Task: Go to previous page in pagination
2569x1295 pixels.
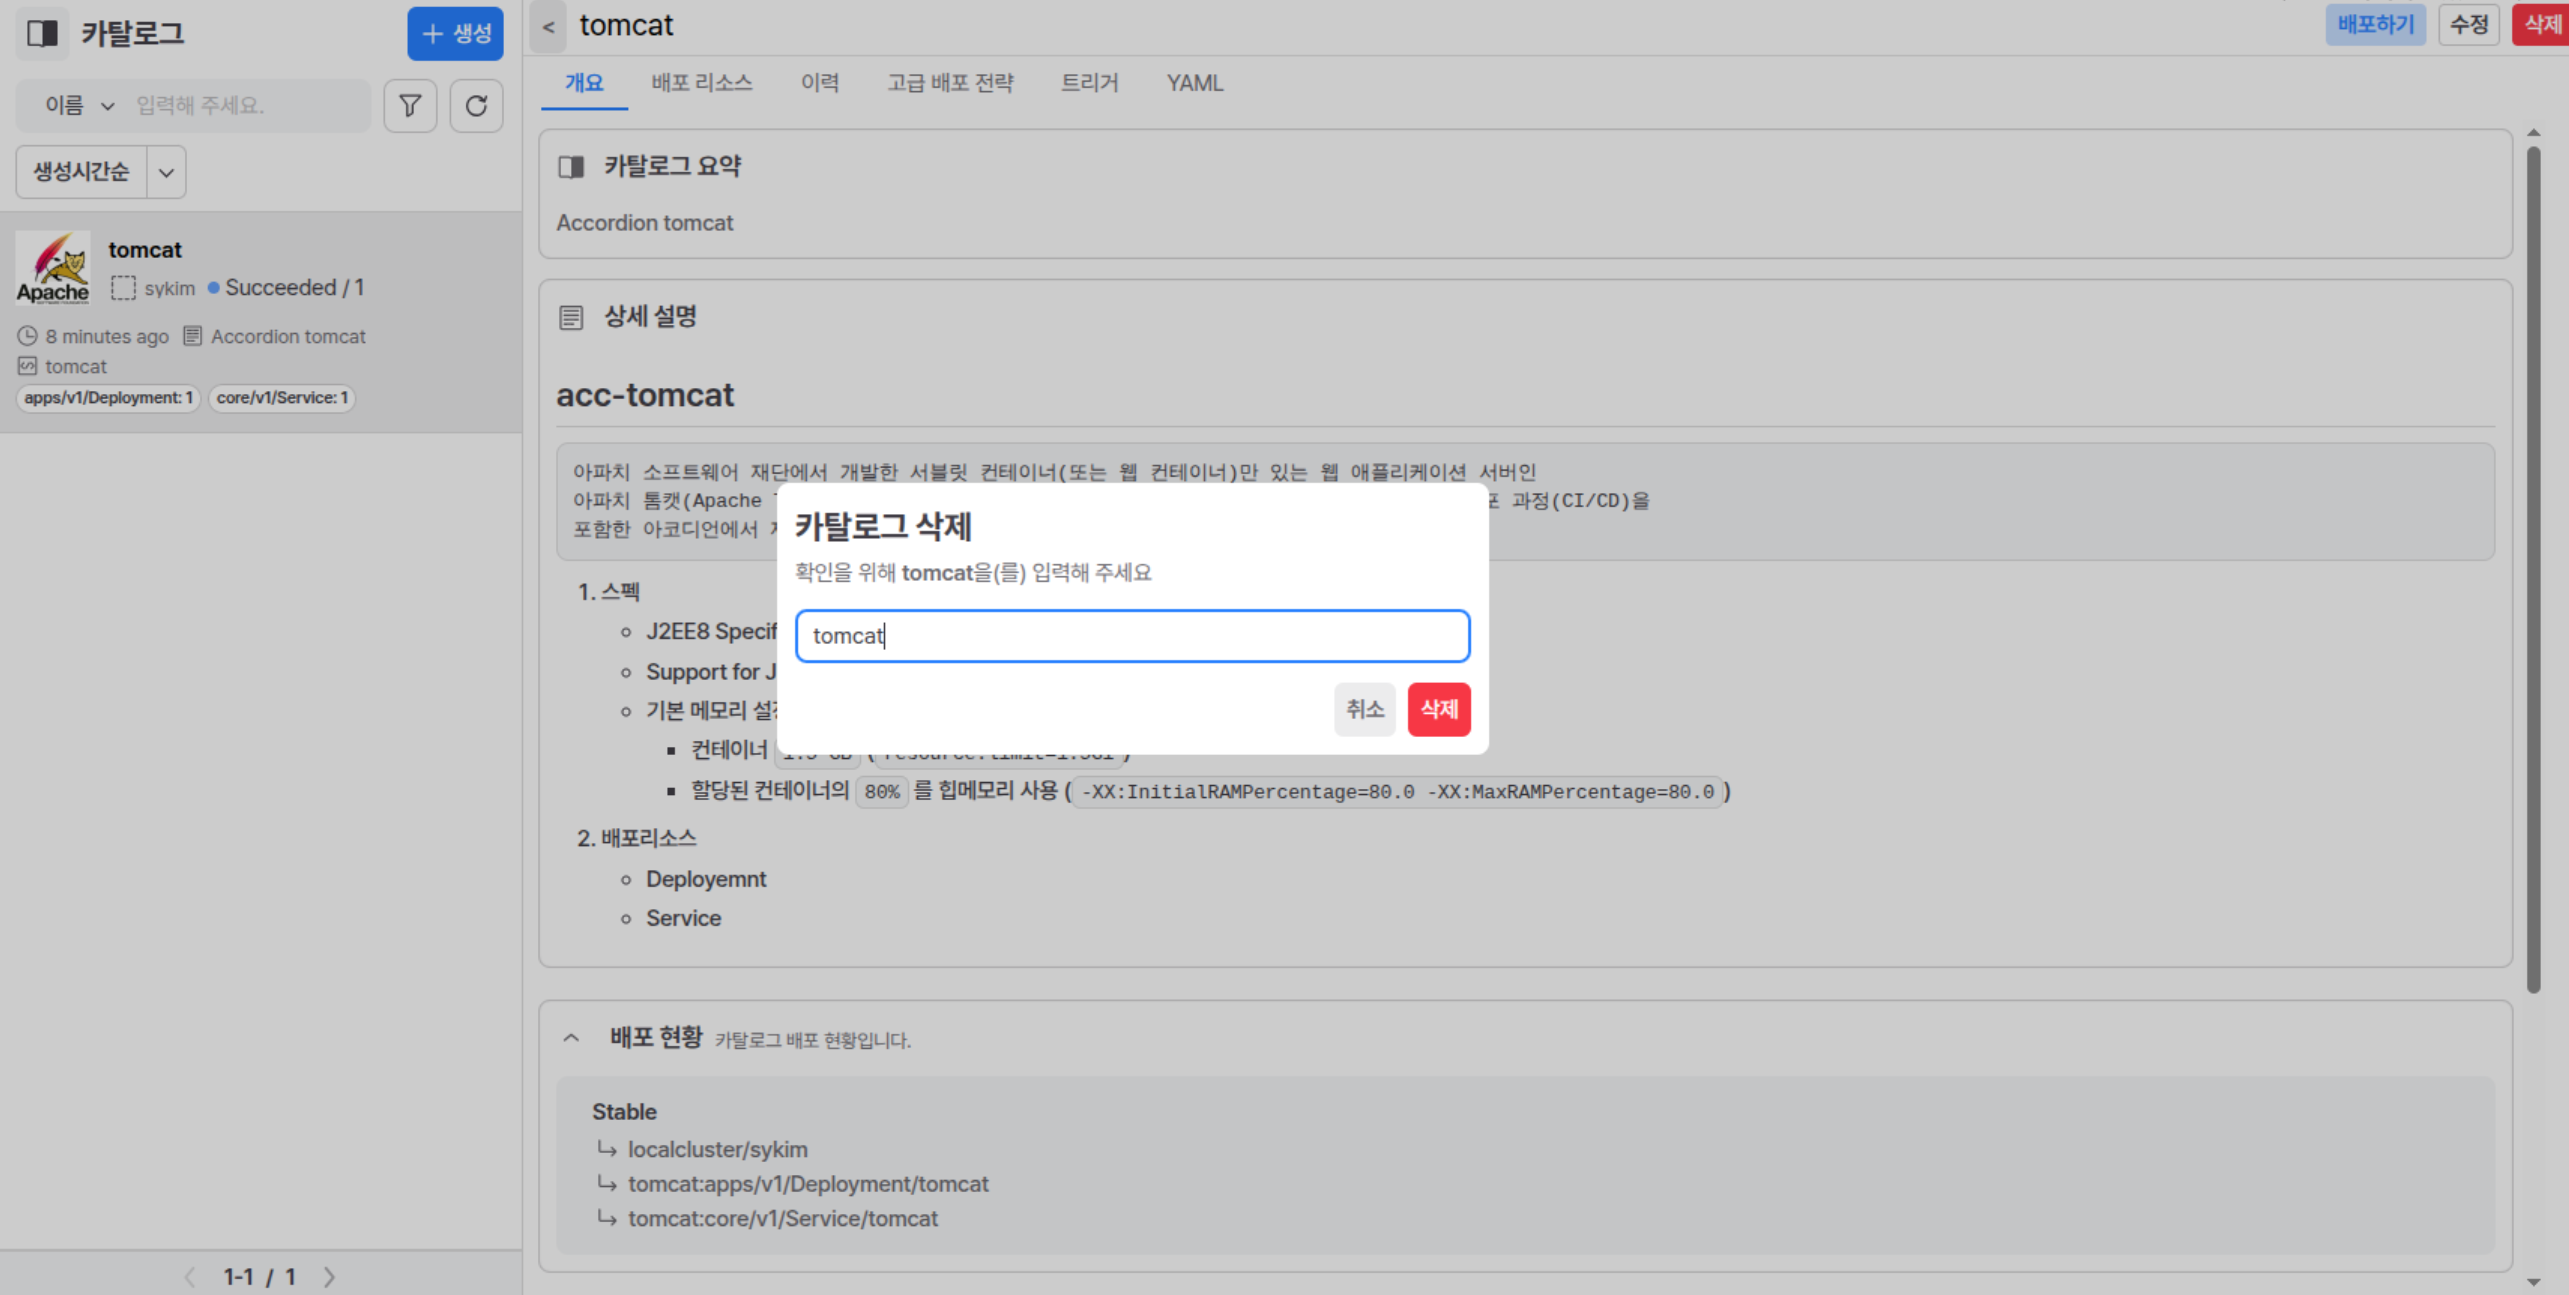Action: pyautogui.click(x=191, y=1277)
